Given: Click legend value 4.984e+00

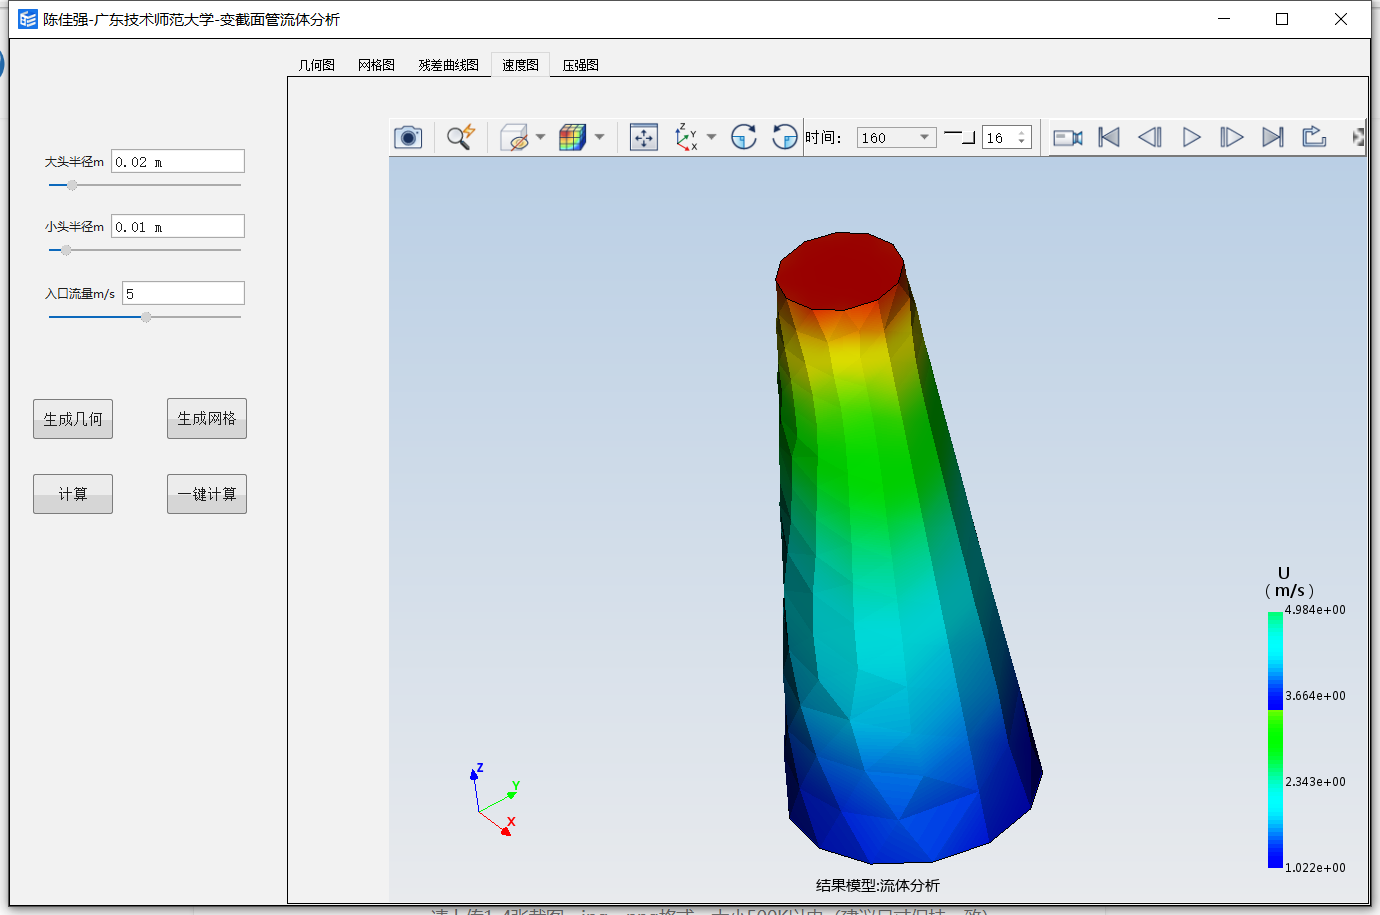Looking at the screenshot, I should 1315,610.
